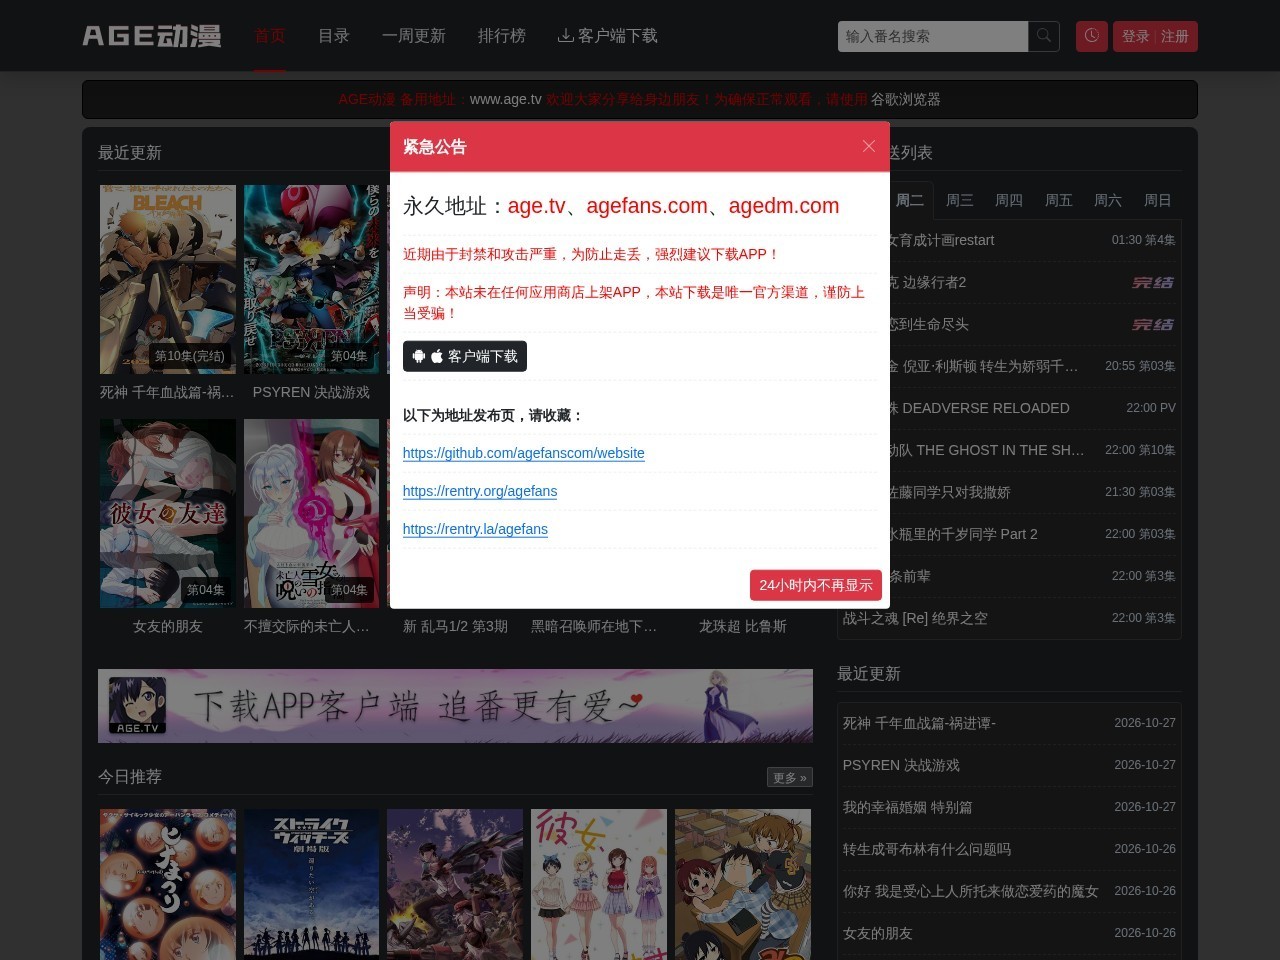Click the 登录 link
This screenshot has width=1280, height=960.
pos(1135,36)
